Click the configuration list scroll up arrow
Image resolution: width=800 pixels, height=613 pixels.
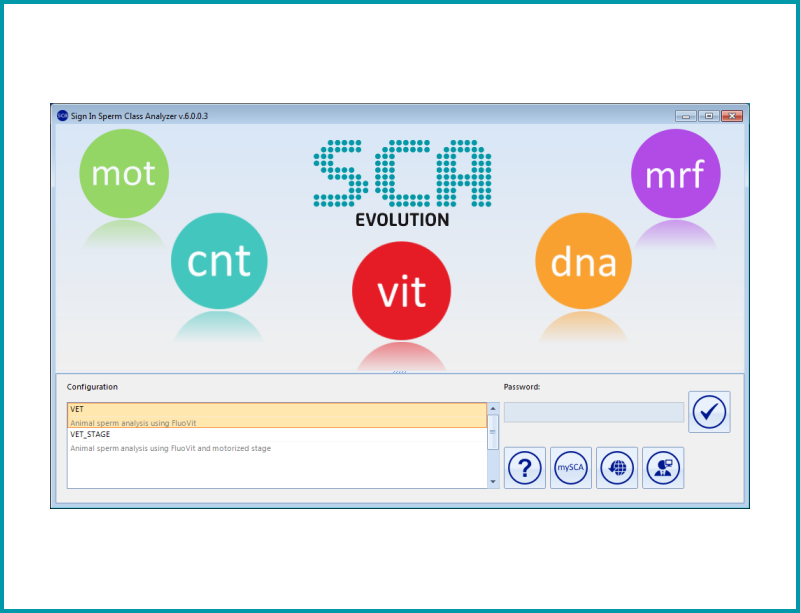click(493, 408)
